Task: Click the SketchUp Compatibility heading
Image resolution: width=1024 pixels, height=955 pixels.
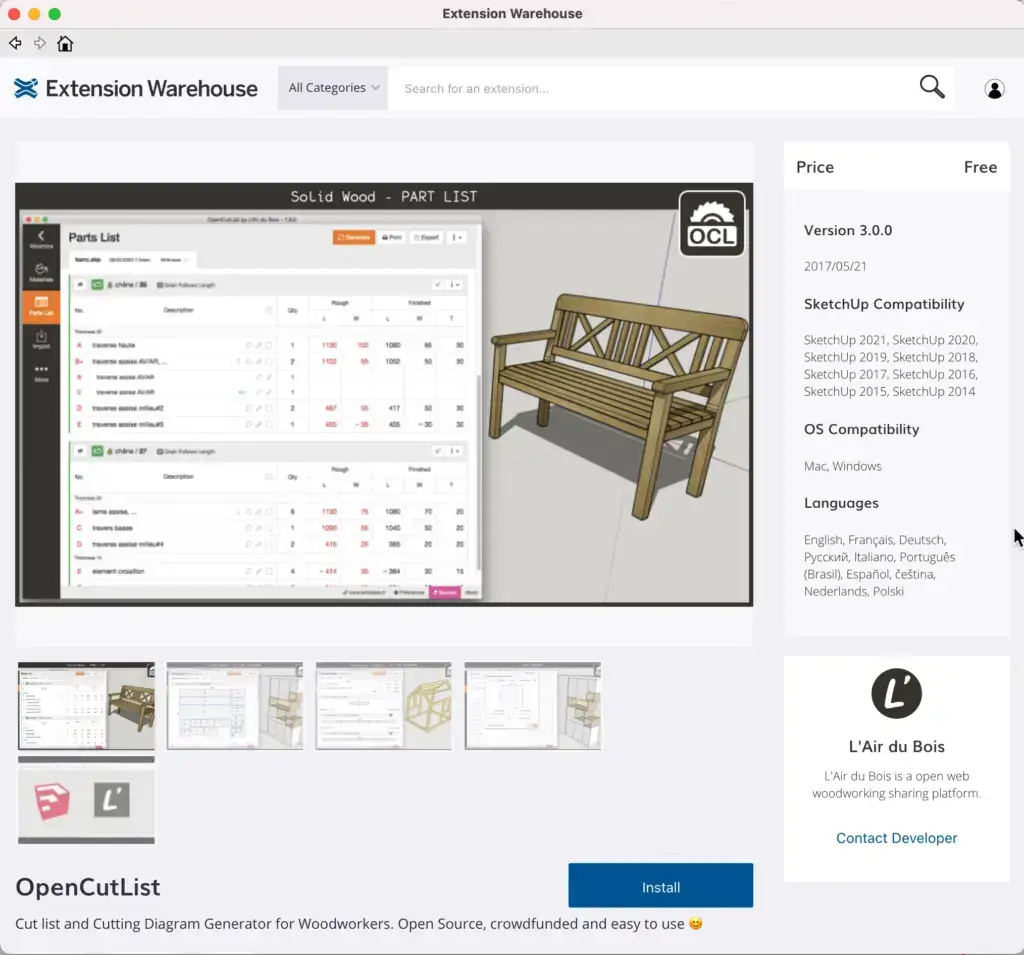Action: pyautogui.click(x=884, y=304)
